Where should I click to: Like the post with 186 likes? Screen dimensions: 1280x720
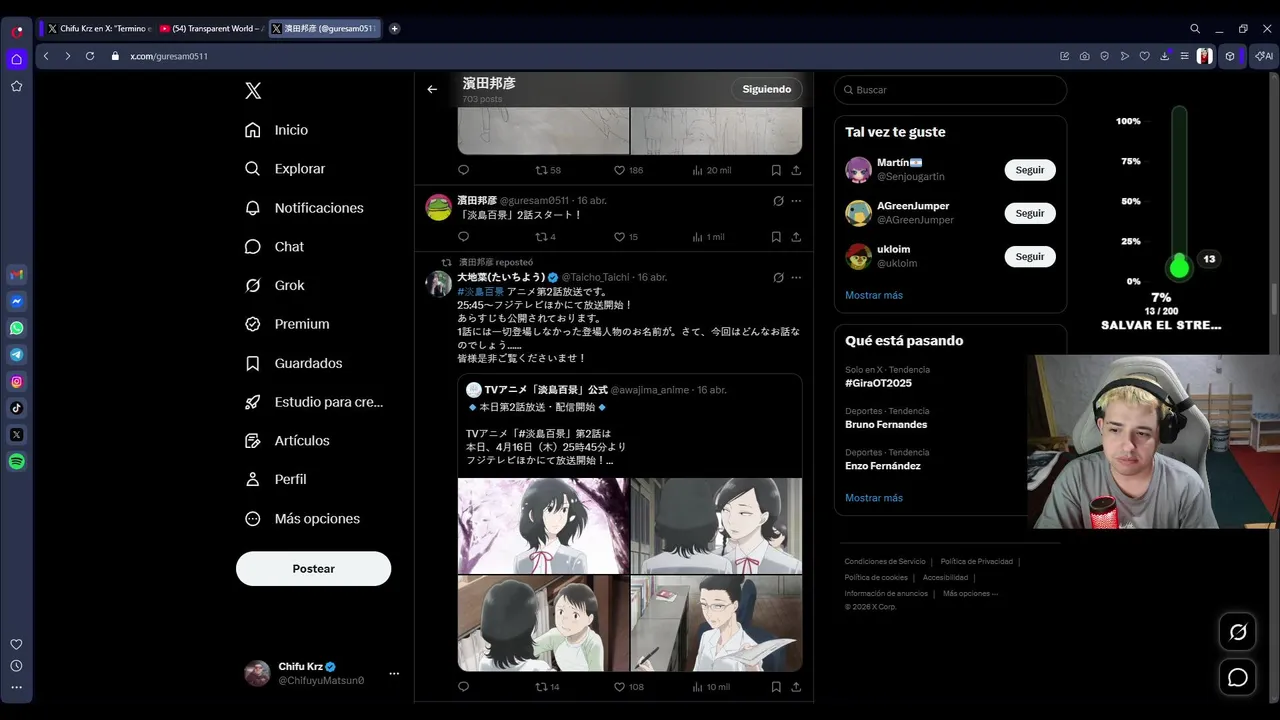(628, 170)
